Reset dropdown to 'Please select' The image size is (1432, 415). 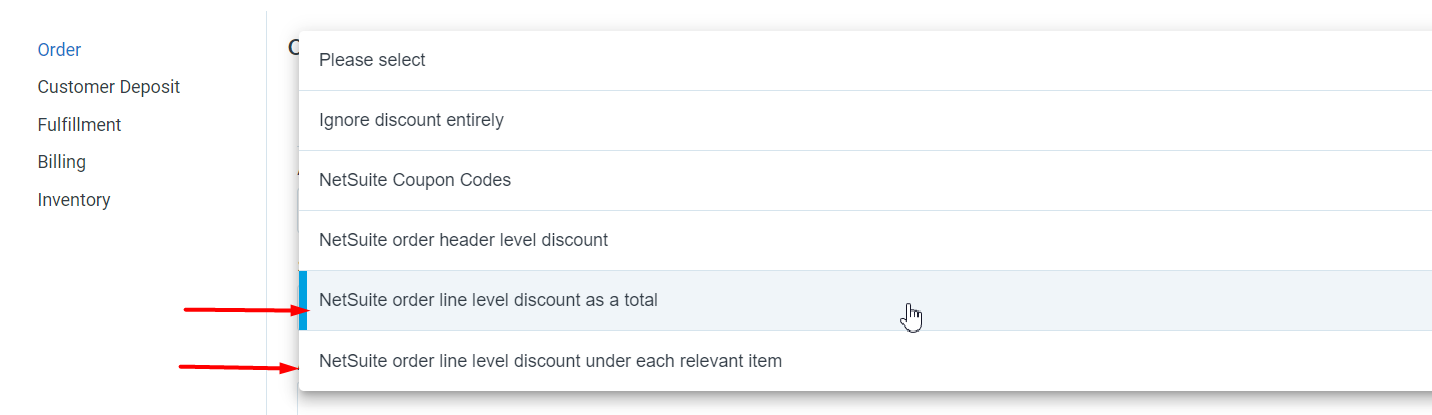click(865, 61)
